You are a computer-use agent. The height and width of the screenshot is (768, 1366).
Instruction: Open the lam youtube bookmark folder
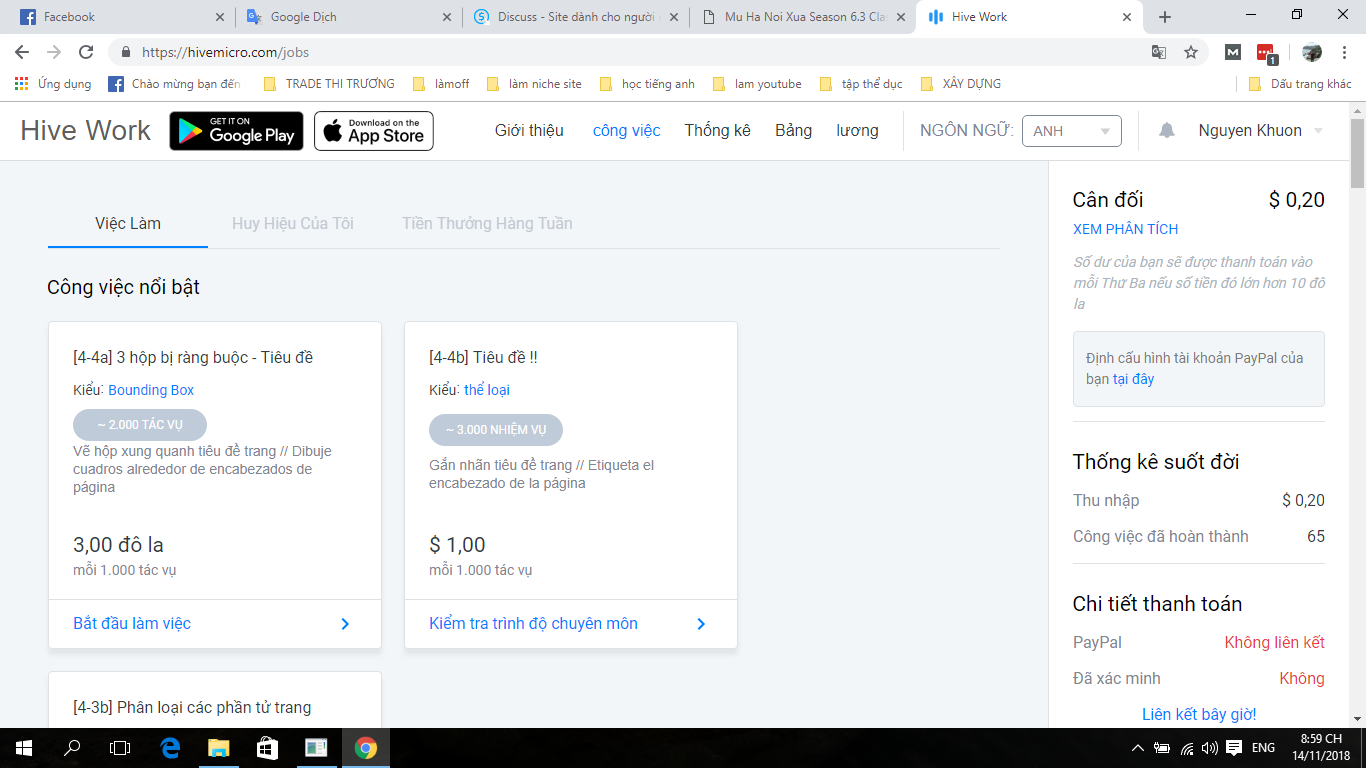click(757, 84)
